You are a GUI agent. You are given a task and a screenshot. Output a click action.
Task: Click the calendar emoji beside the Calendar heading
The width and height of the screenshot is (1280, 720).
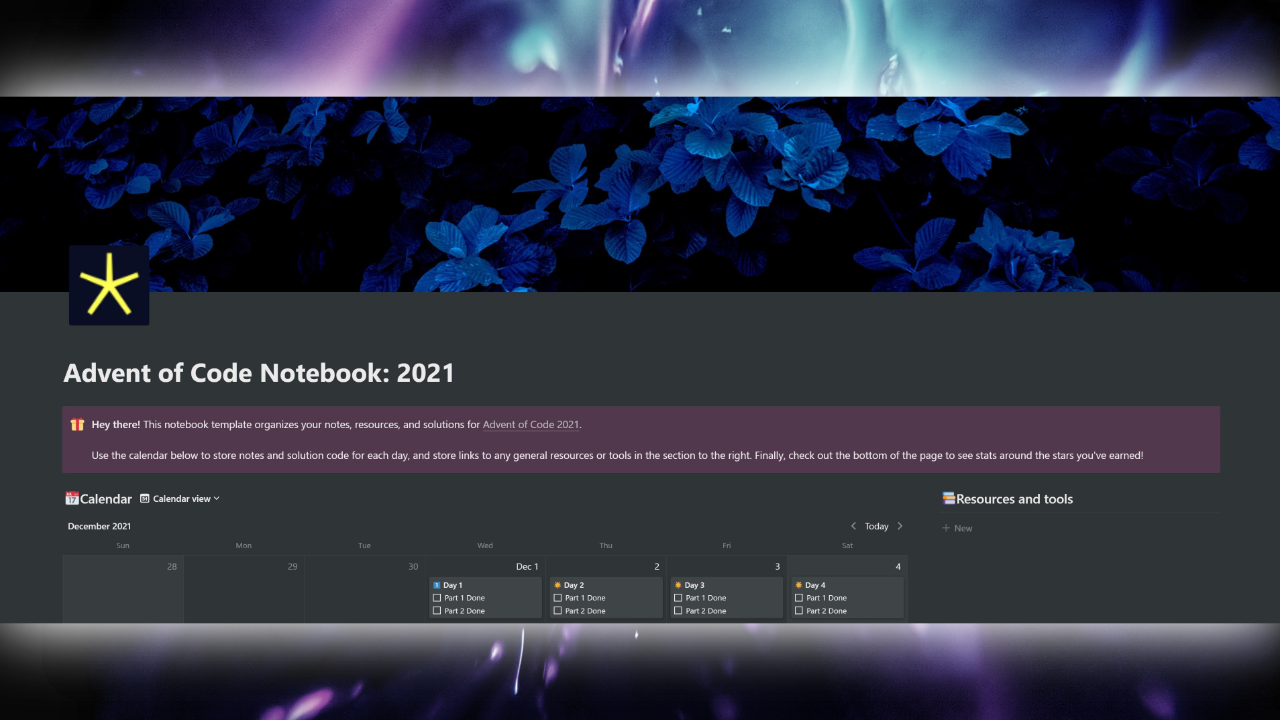pyautogui.click(x=71, y=498)
